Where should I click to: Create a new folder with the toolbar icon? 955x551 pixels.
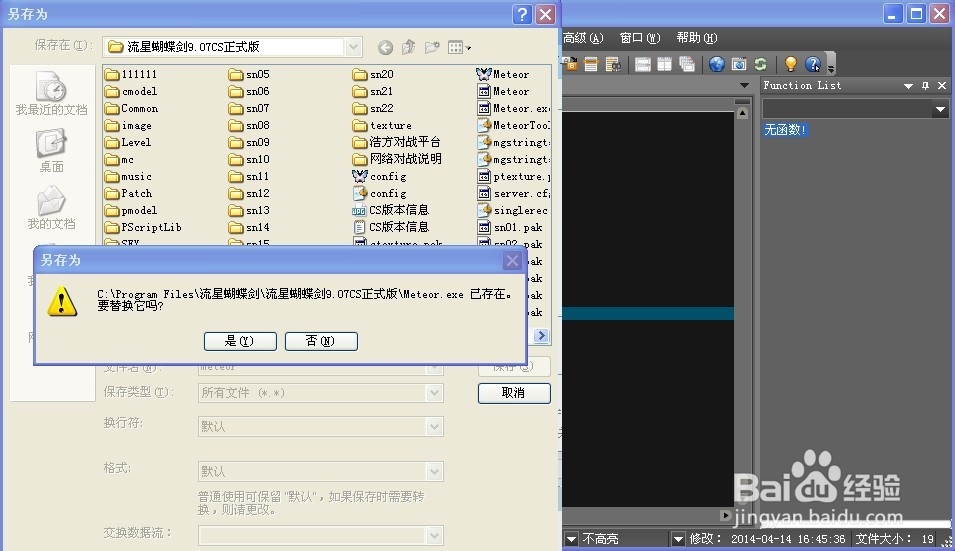point(432,47)
